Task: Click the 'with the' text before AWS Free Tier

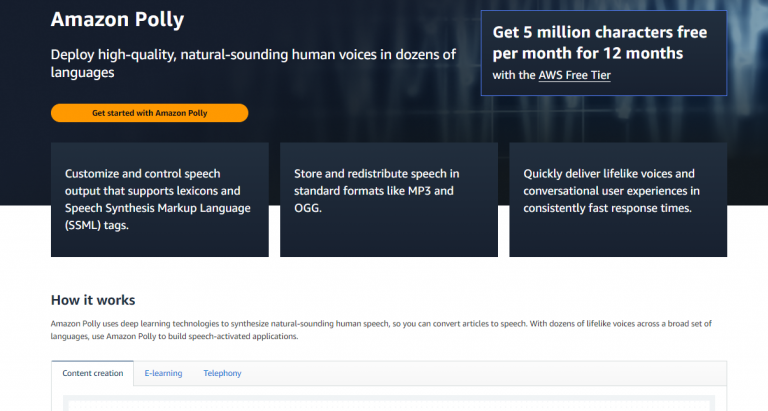Action: [513, 75]
